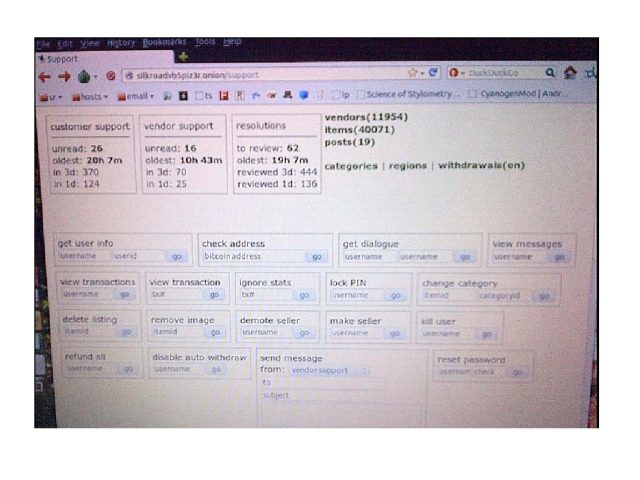Click the red stop loading icon

pyautogui.click(x=111, y=76)
